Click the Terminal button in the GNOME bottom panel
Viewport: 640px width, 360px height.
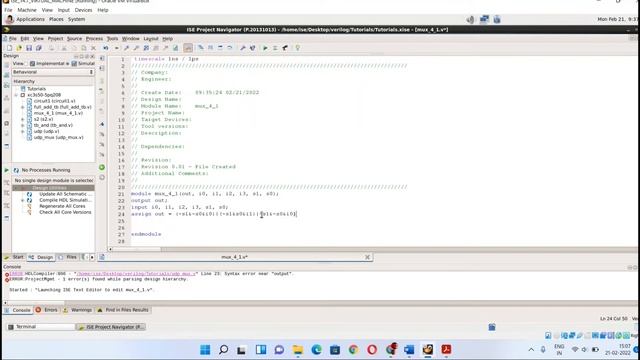click(41, 327)
